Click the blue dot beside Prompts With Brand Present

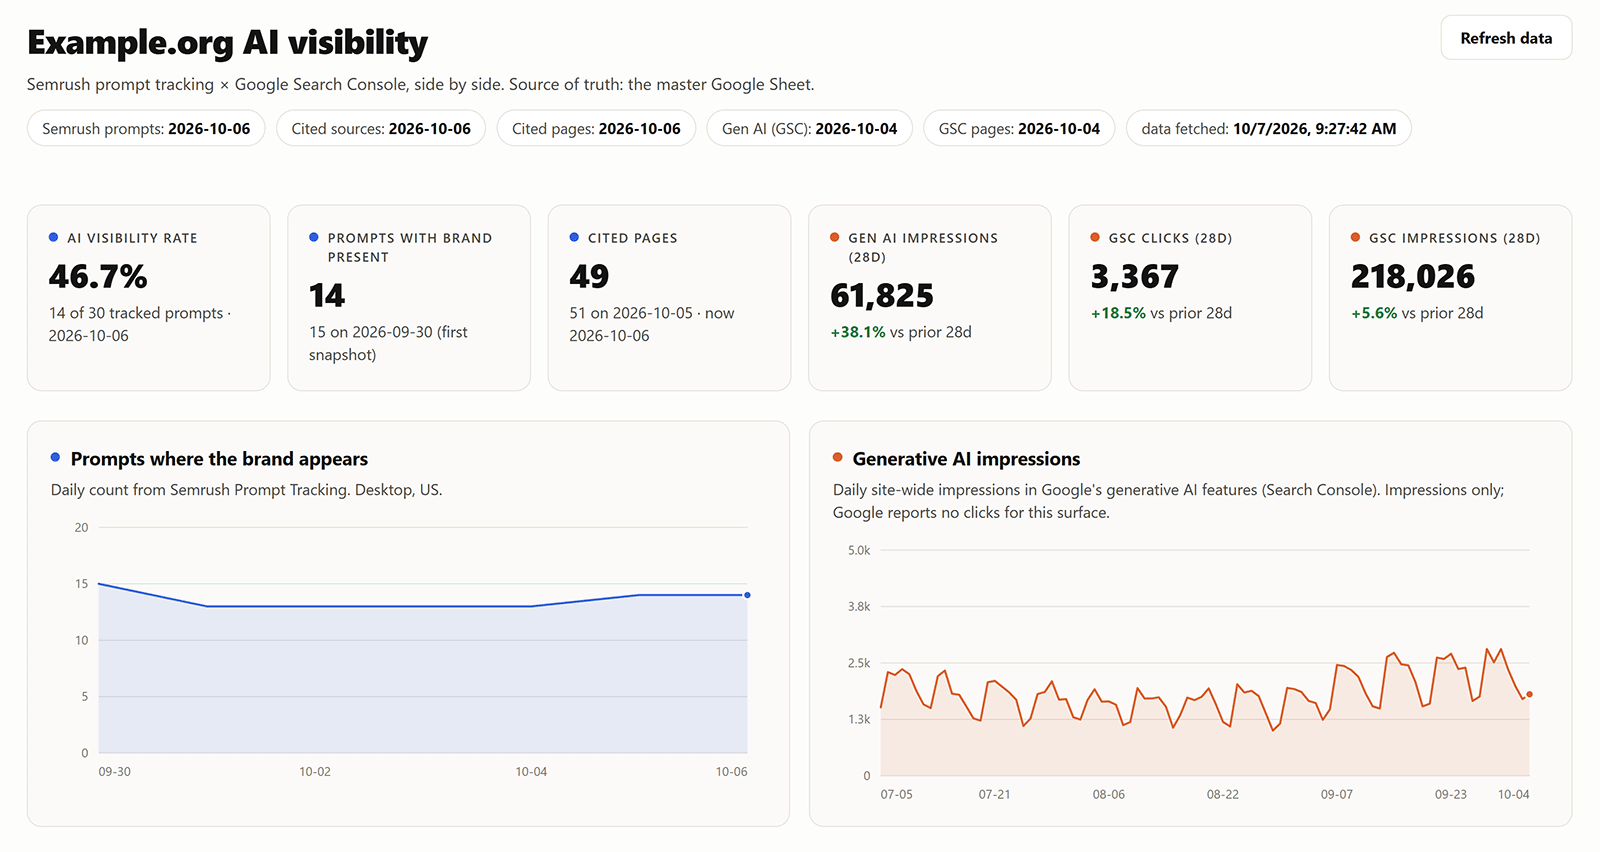click(x=314, y=237)
